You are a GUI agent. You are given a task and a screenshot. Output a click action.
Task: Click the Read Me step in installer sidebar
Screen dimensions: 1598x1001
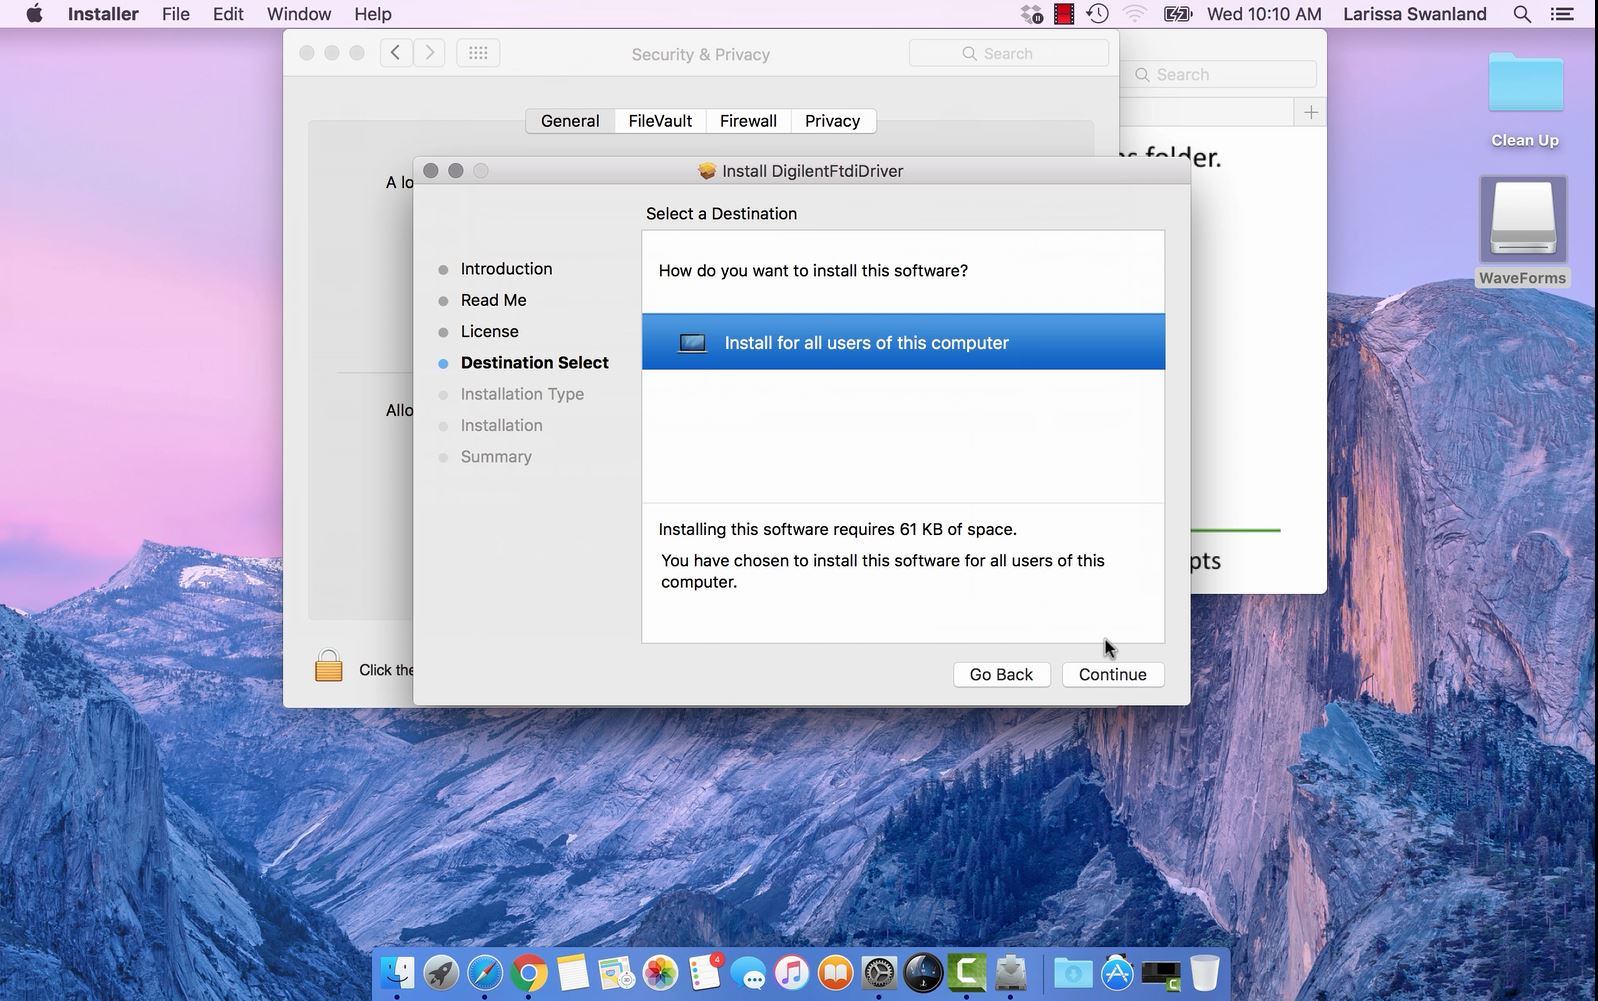pyautogui.click(x=493, y=300)
